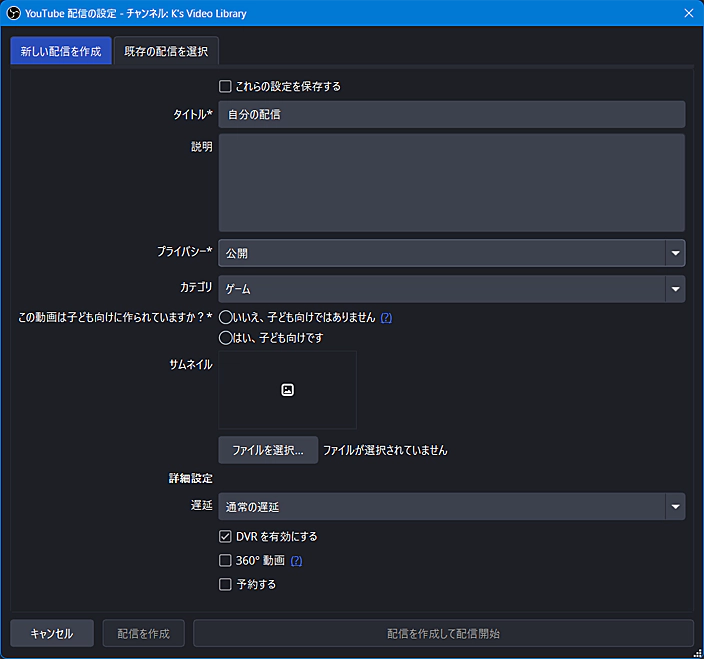Close the YouTube配信の設定 dialog

click(x=688, y=13)
